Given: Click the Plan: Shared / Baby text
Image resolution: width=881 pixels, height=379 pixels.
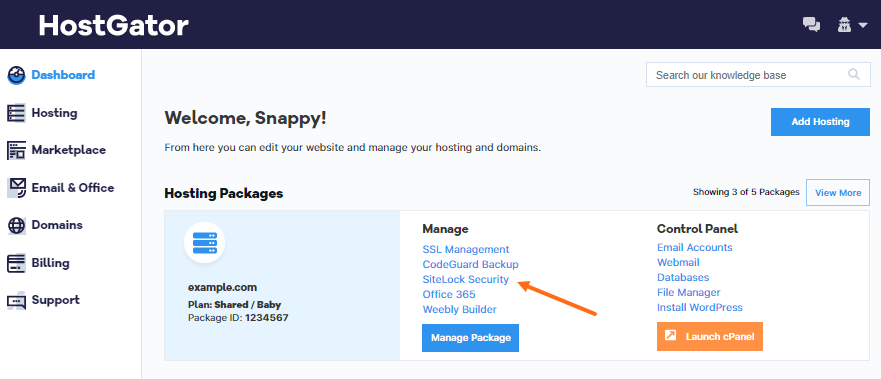Looking at the screenshot, I should 234,305.
